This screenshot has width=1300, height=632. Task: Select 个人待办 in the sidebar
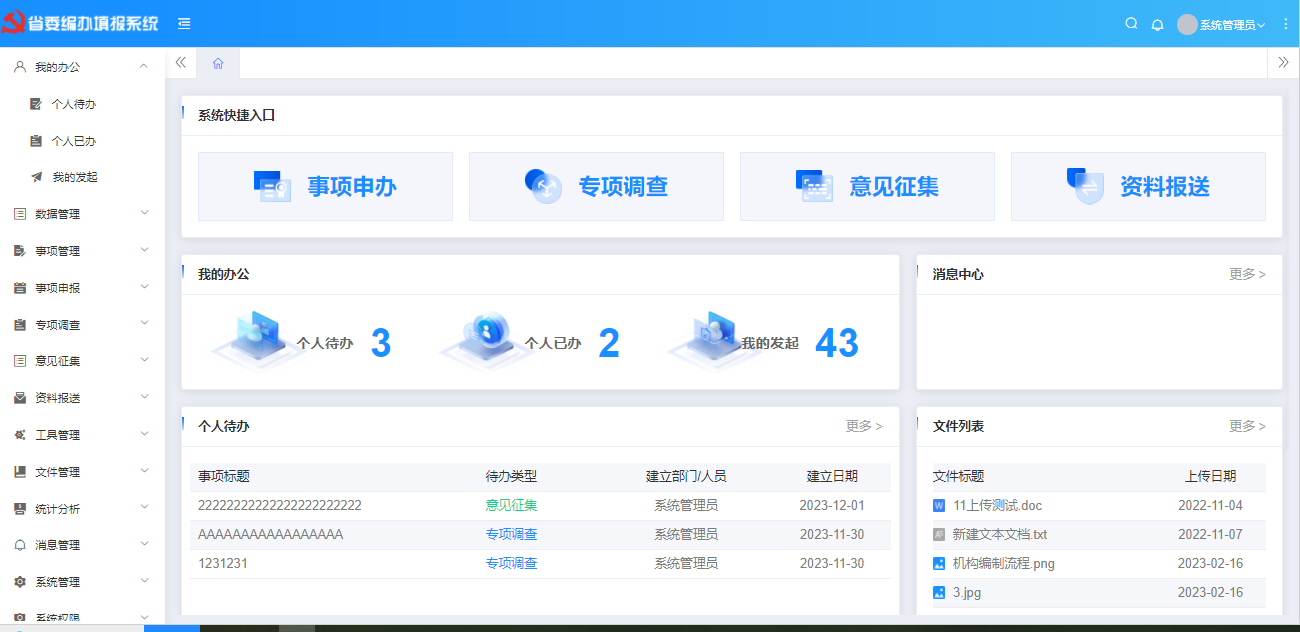click(73, 104)
